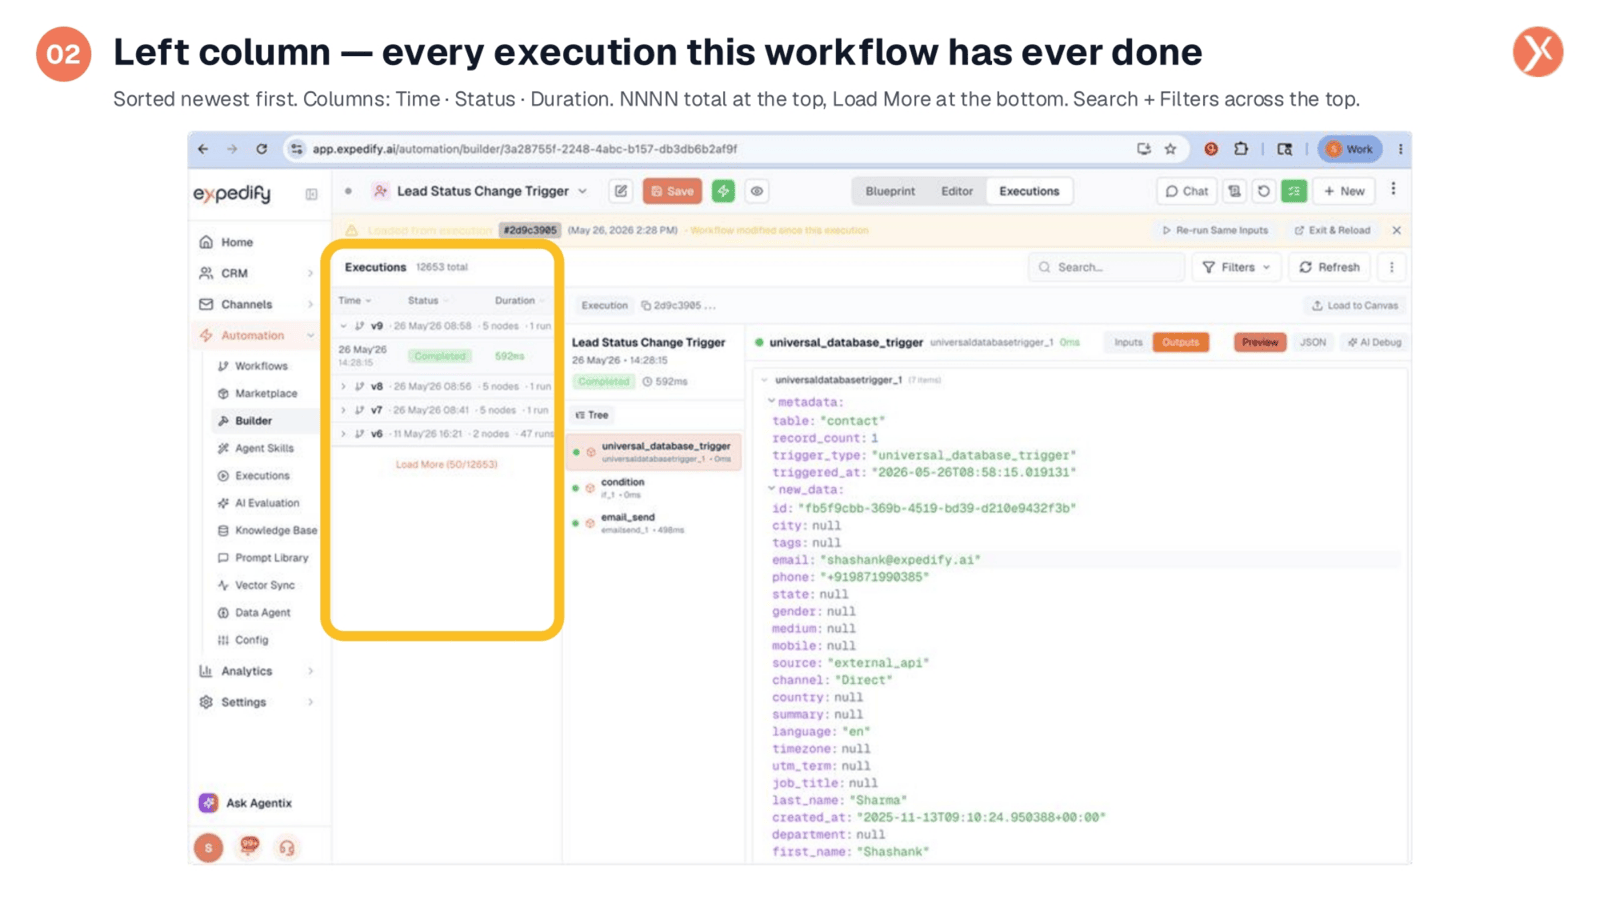Open Executions in the sidebar
1600x900 pixels.
pos(262,476)
